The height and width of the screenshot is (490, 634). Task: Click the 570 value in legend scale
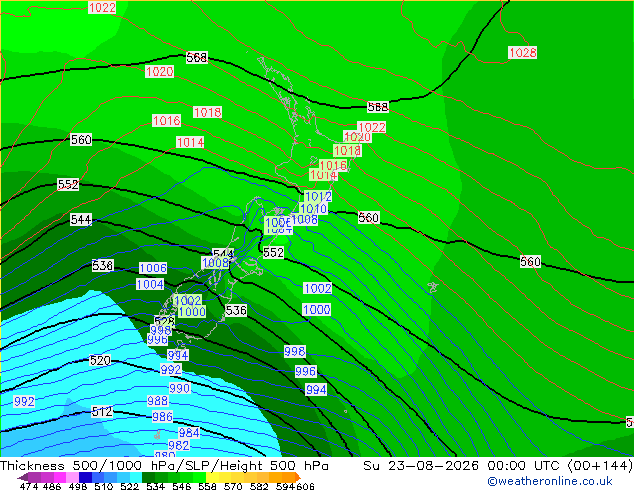pos(233,486)
